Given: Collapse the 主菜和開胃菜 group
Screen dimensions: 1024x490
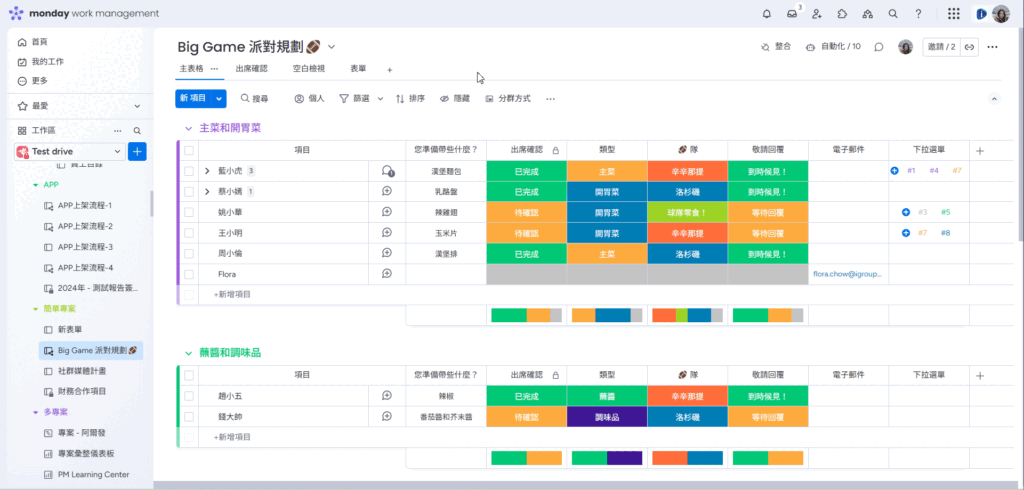Looking at the screenshot, I should 188,129.
